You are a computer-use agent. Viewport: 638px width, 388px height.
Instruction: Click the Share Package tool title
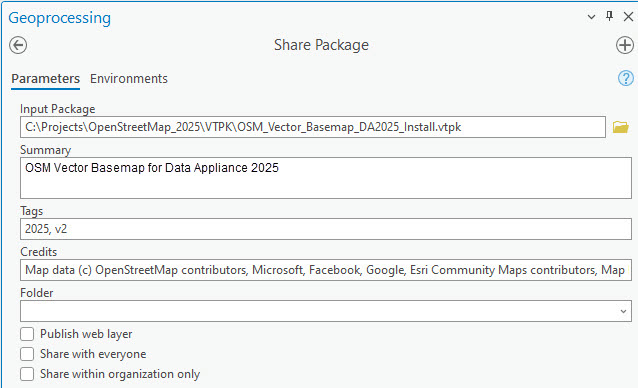(x=321, y=45)
